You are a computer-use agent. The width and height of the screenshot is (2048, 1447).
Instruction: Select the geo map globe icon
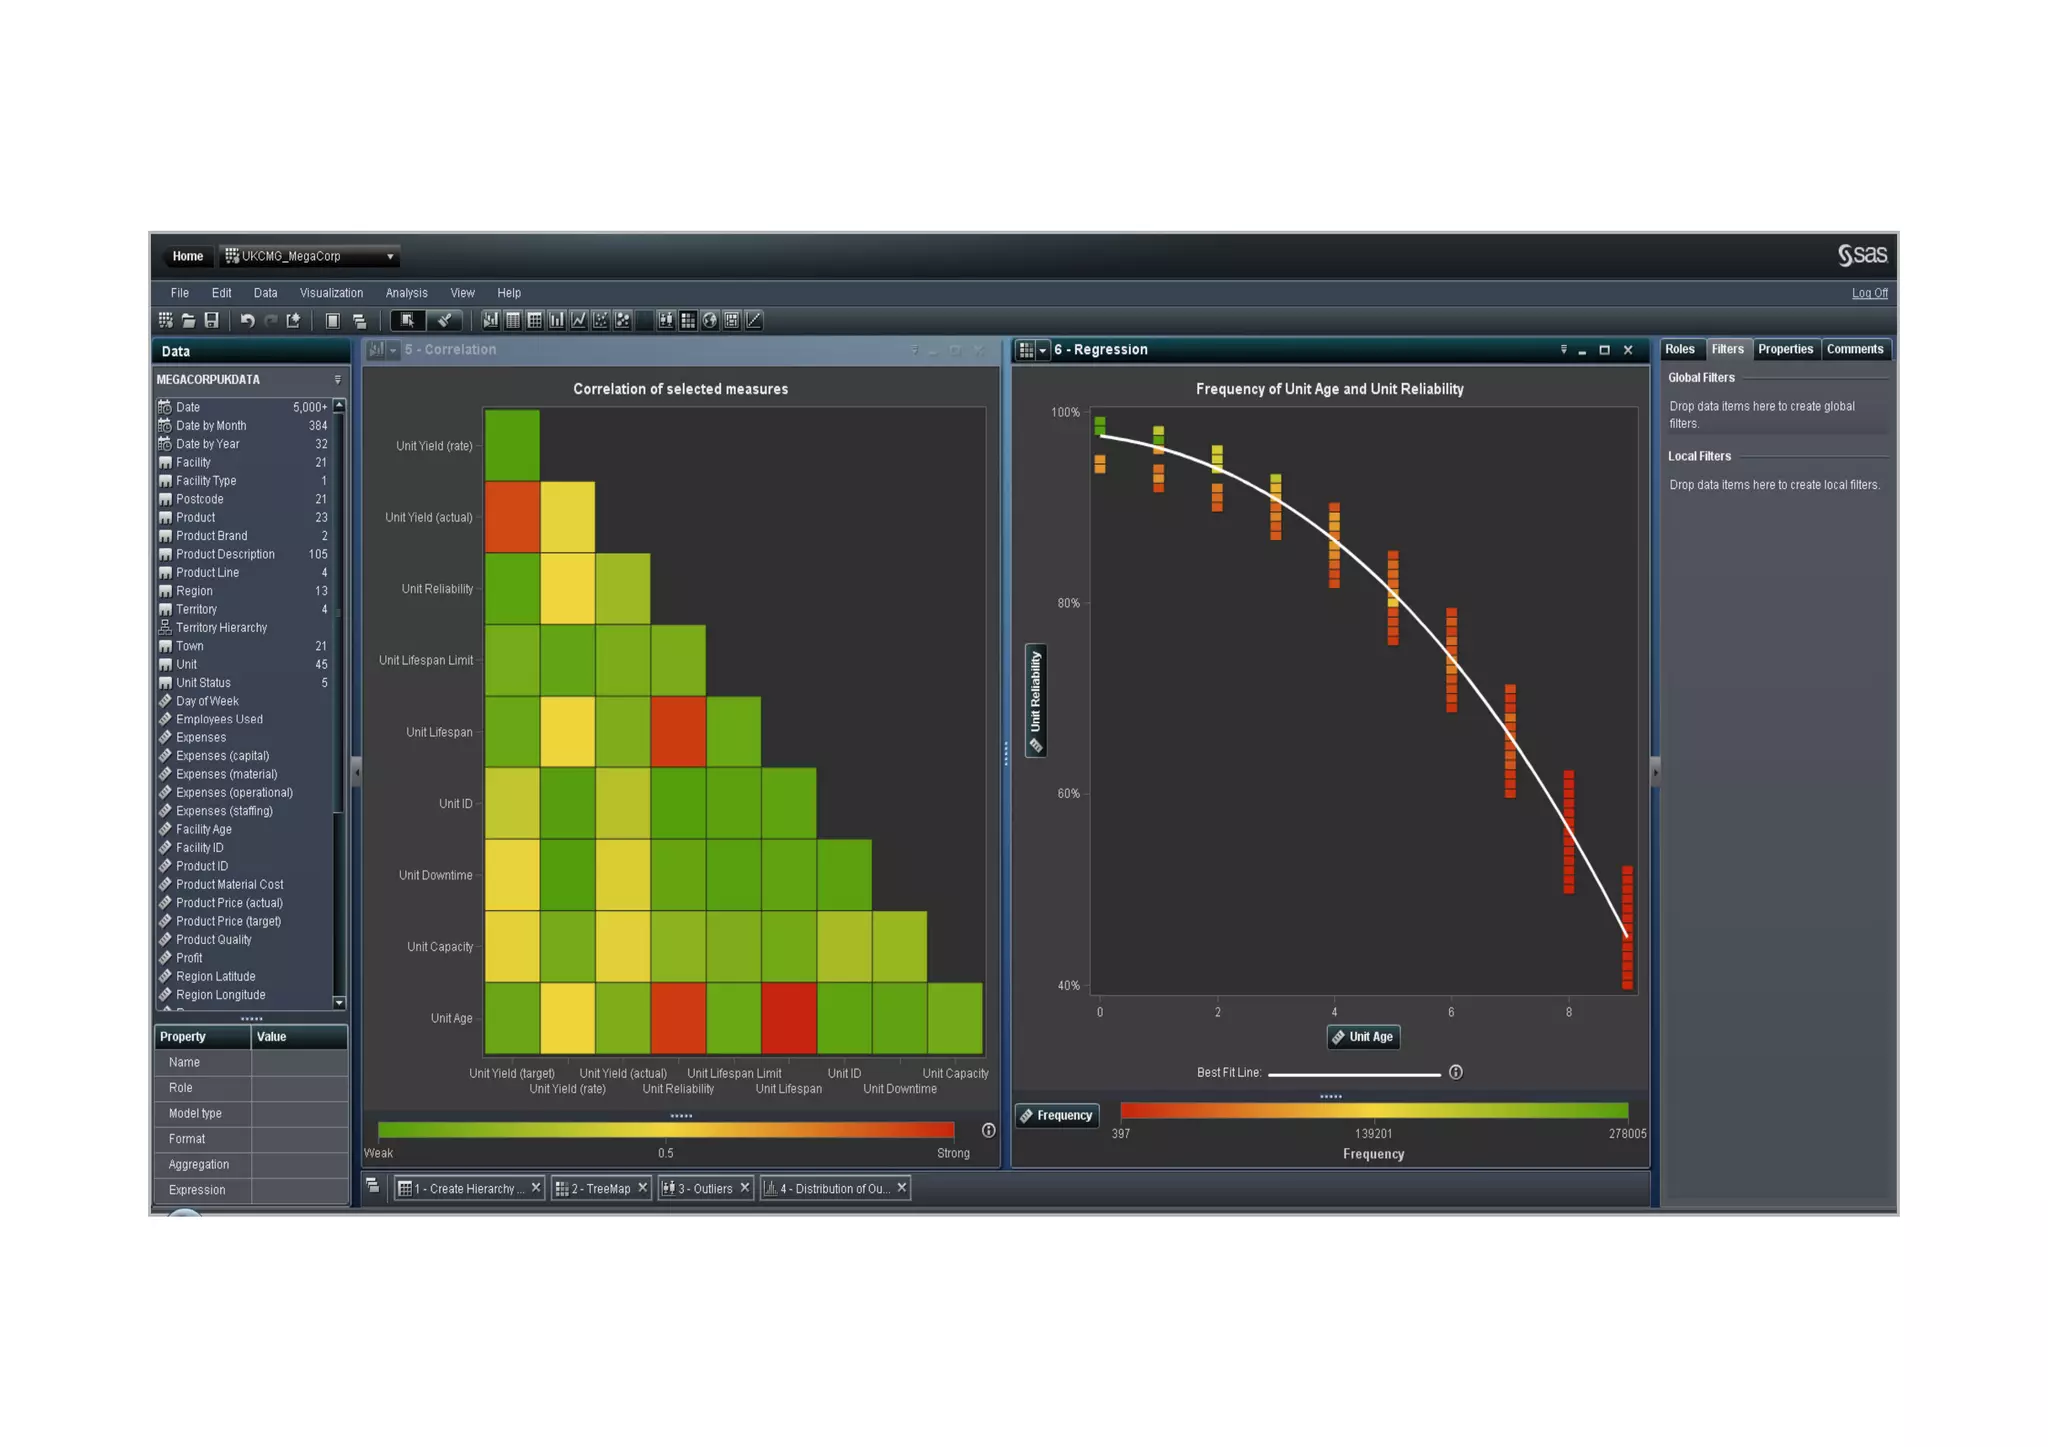coord(710,320)
